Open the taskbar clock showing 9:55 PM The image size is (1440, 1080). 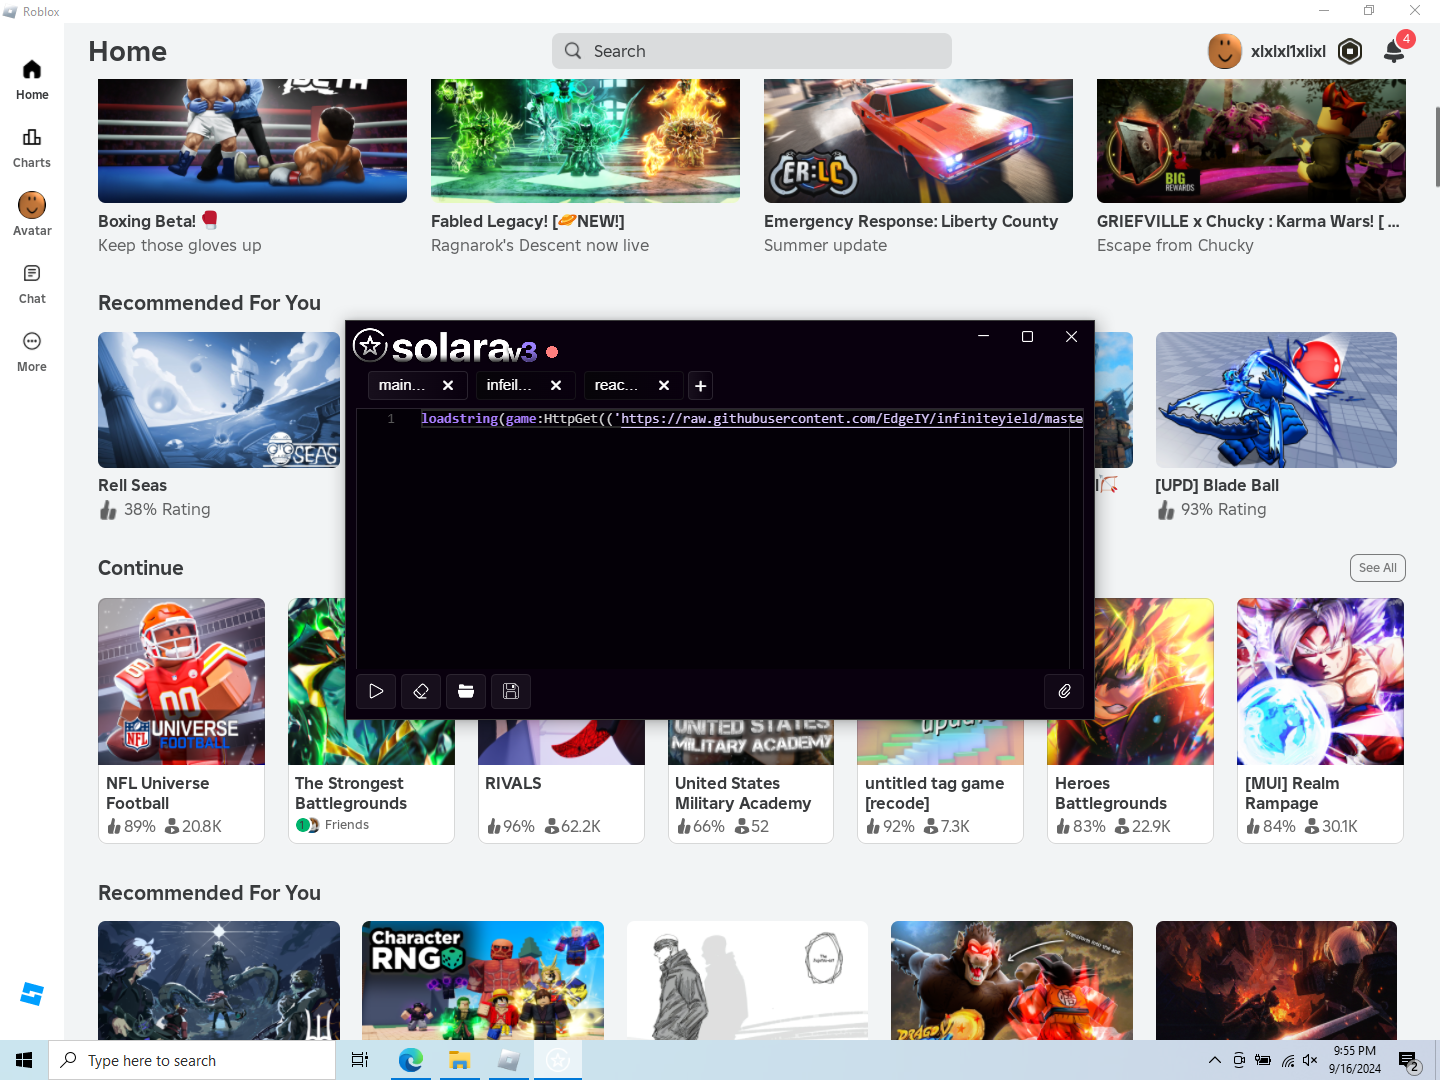(1355, 1060)
